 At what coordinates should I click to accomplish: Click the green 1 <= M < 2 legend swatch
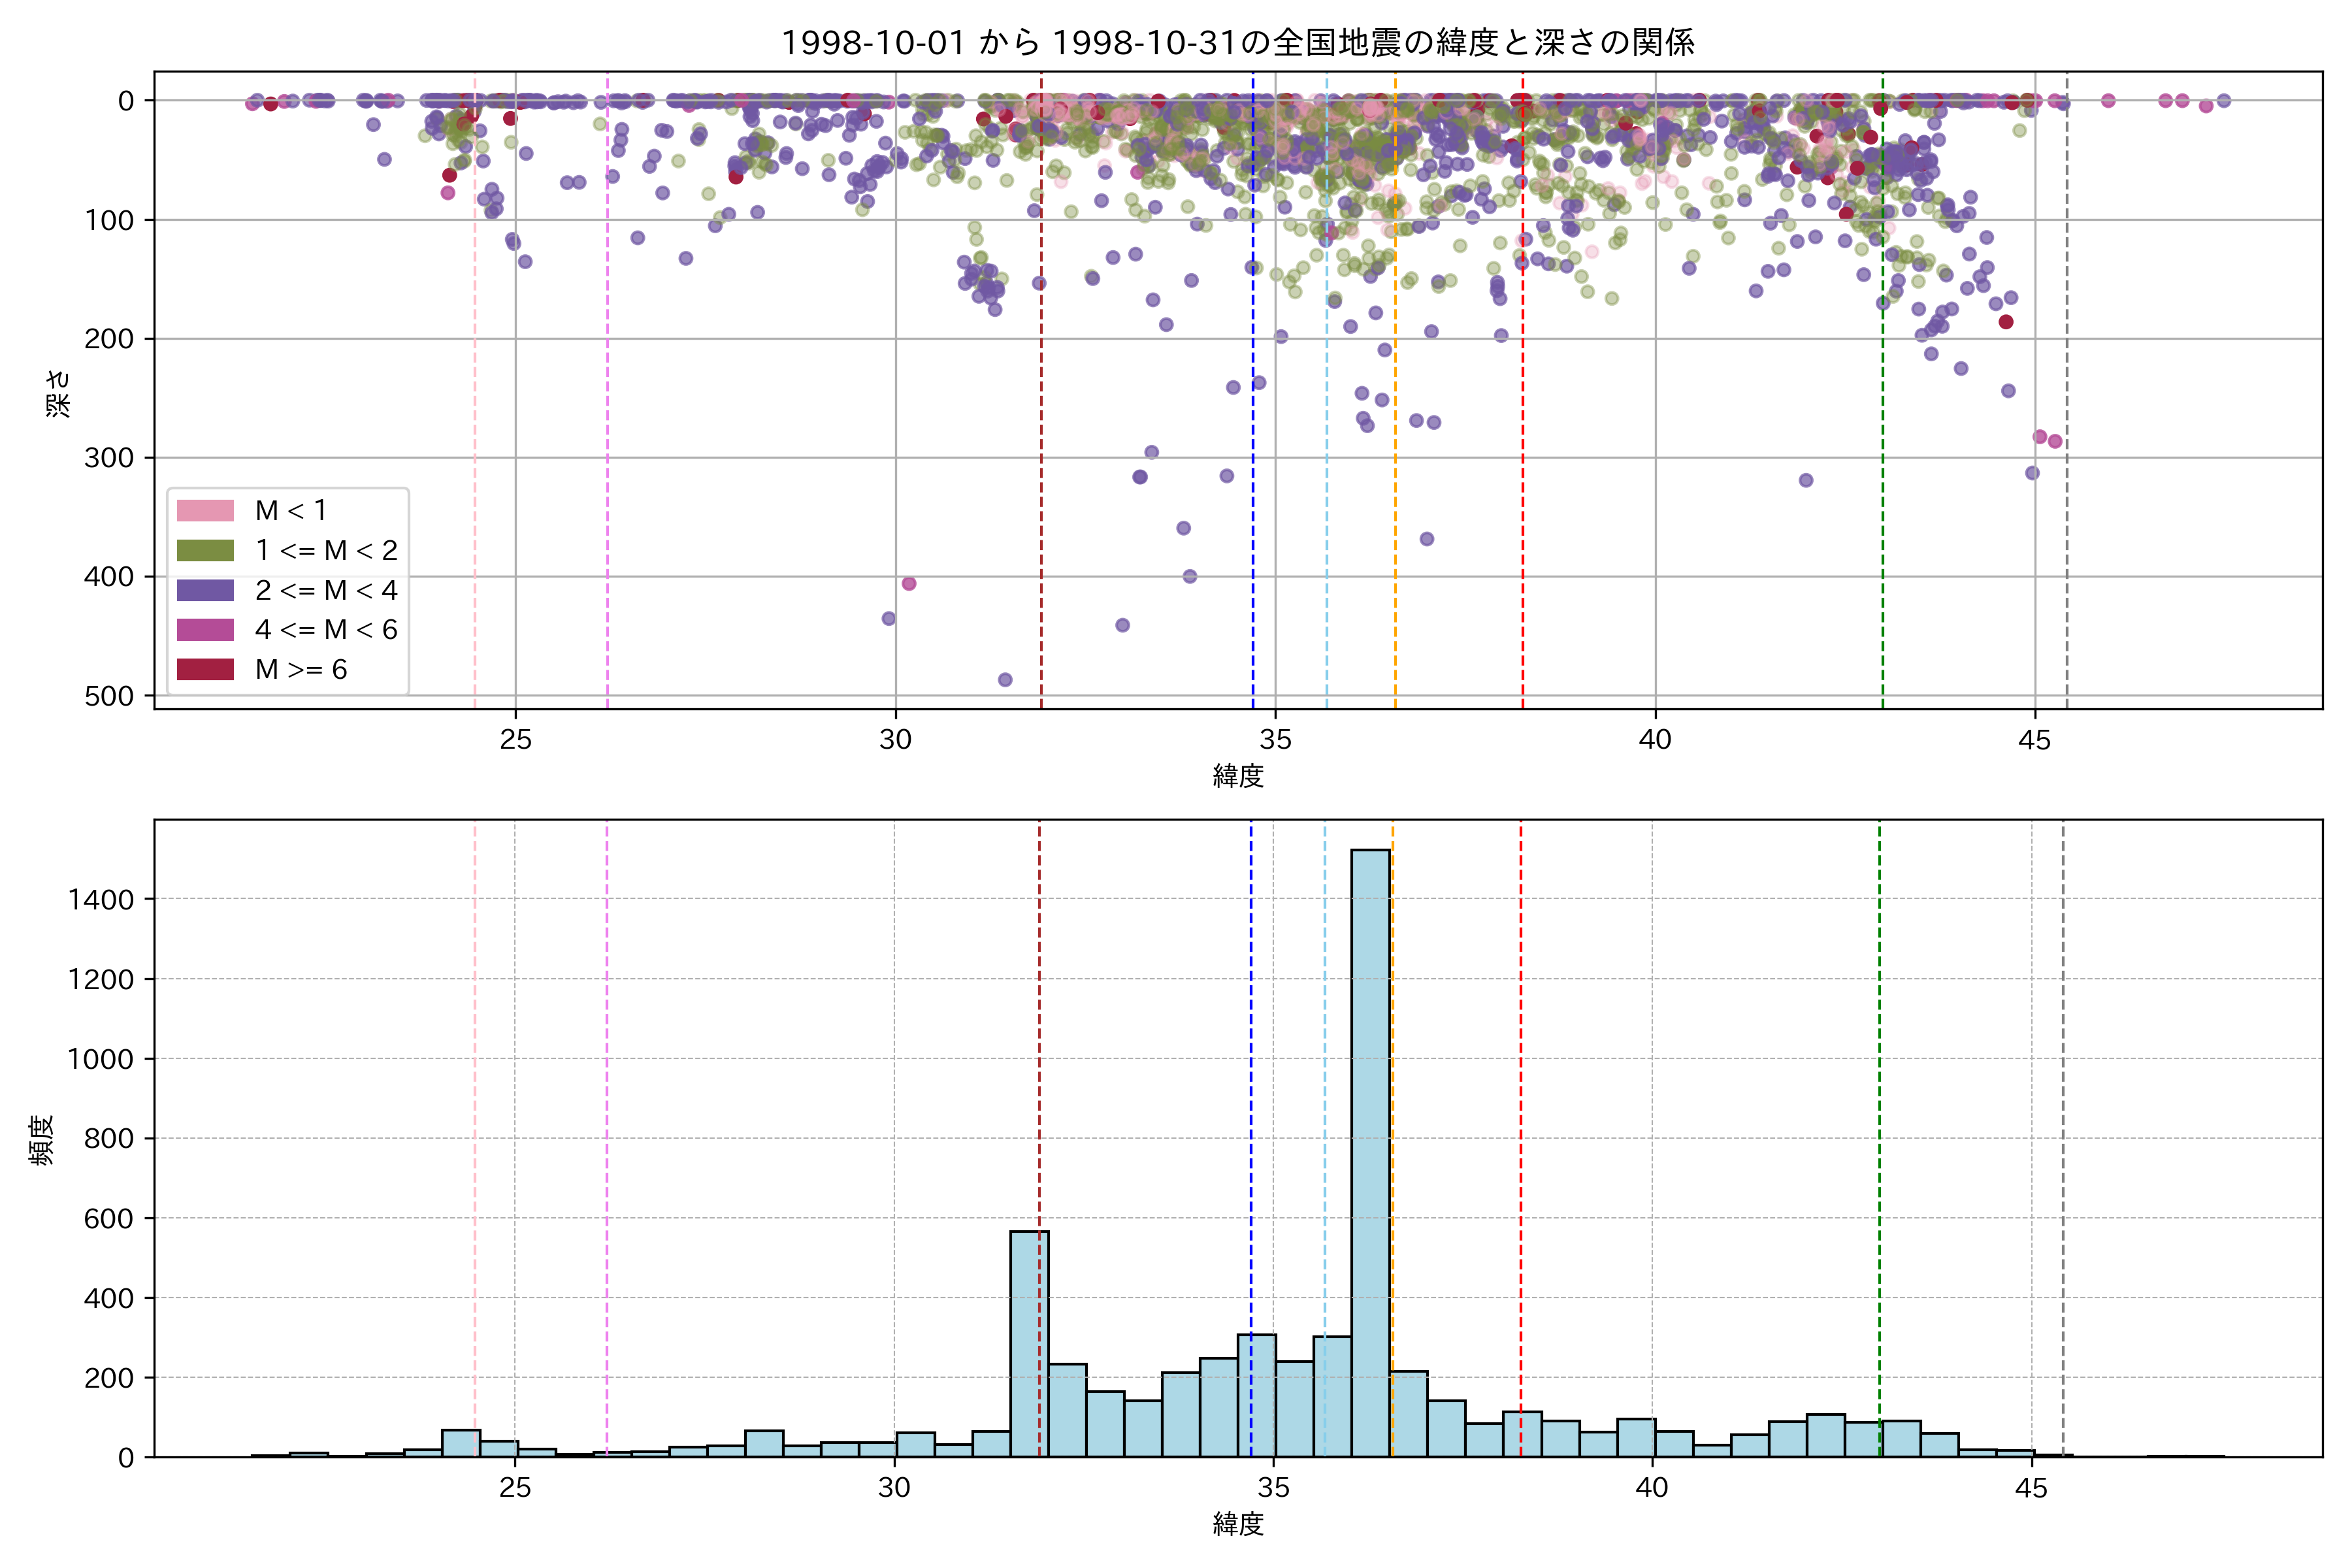205,550
